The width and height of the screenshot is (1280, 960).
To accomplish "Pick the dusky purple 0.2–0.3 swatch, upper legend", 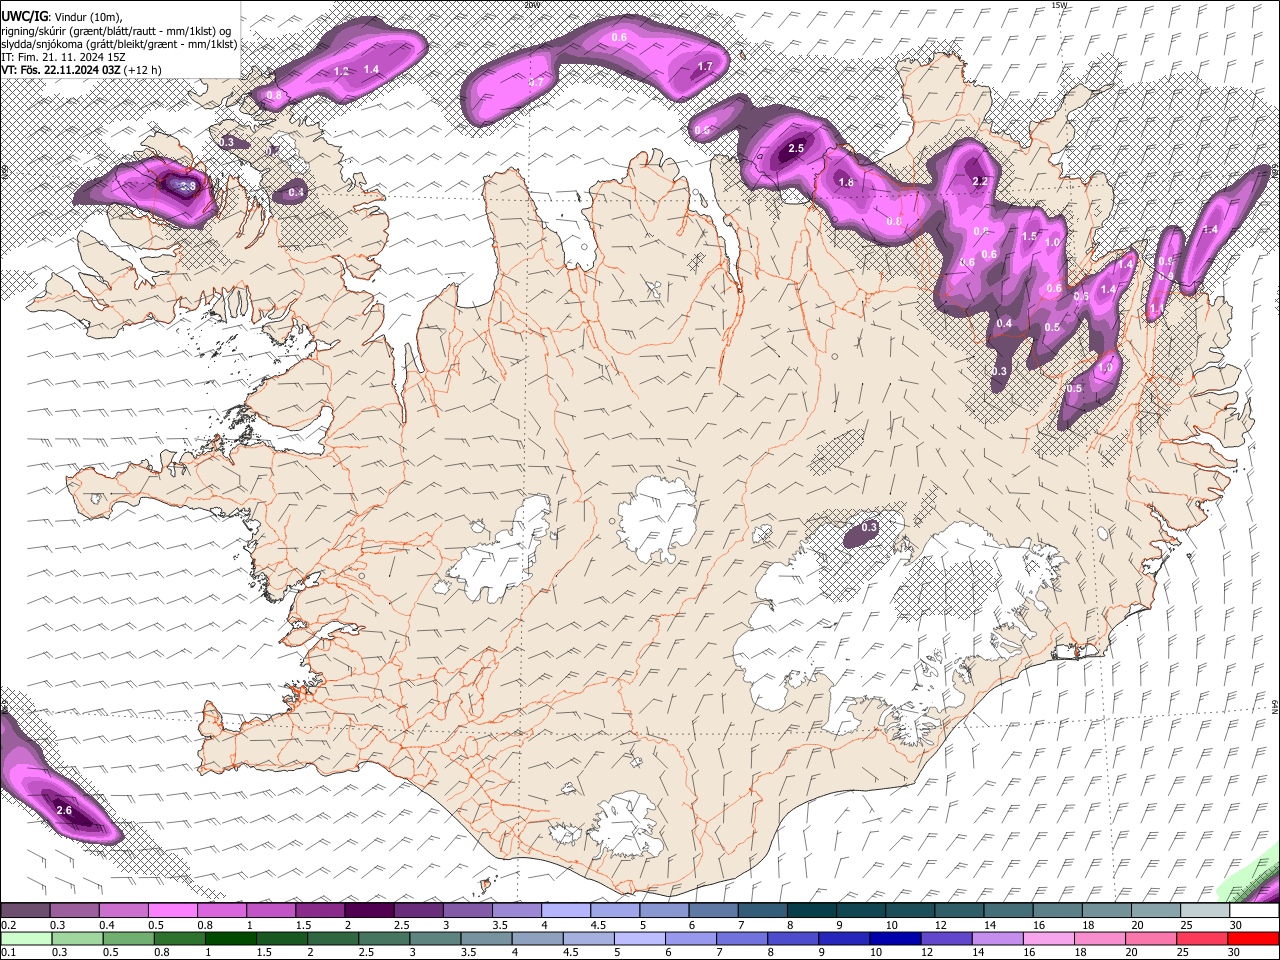I will click(x=25, y=911).
